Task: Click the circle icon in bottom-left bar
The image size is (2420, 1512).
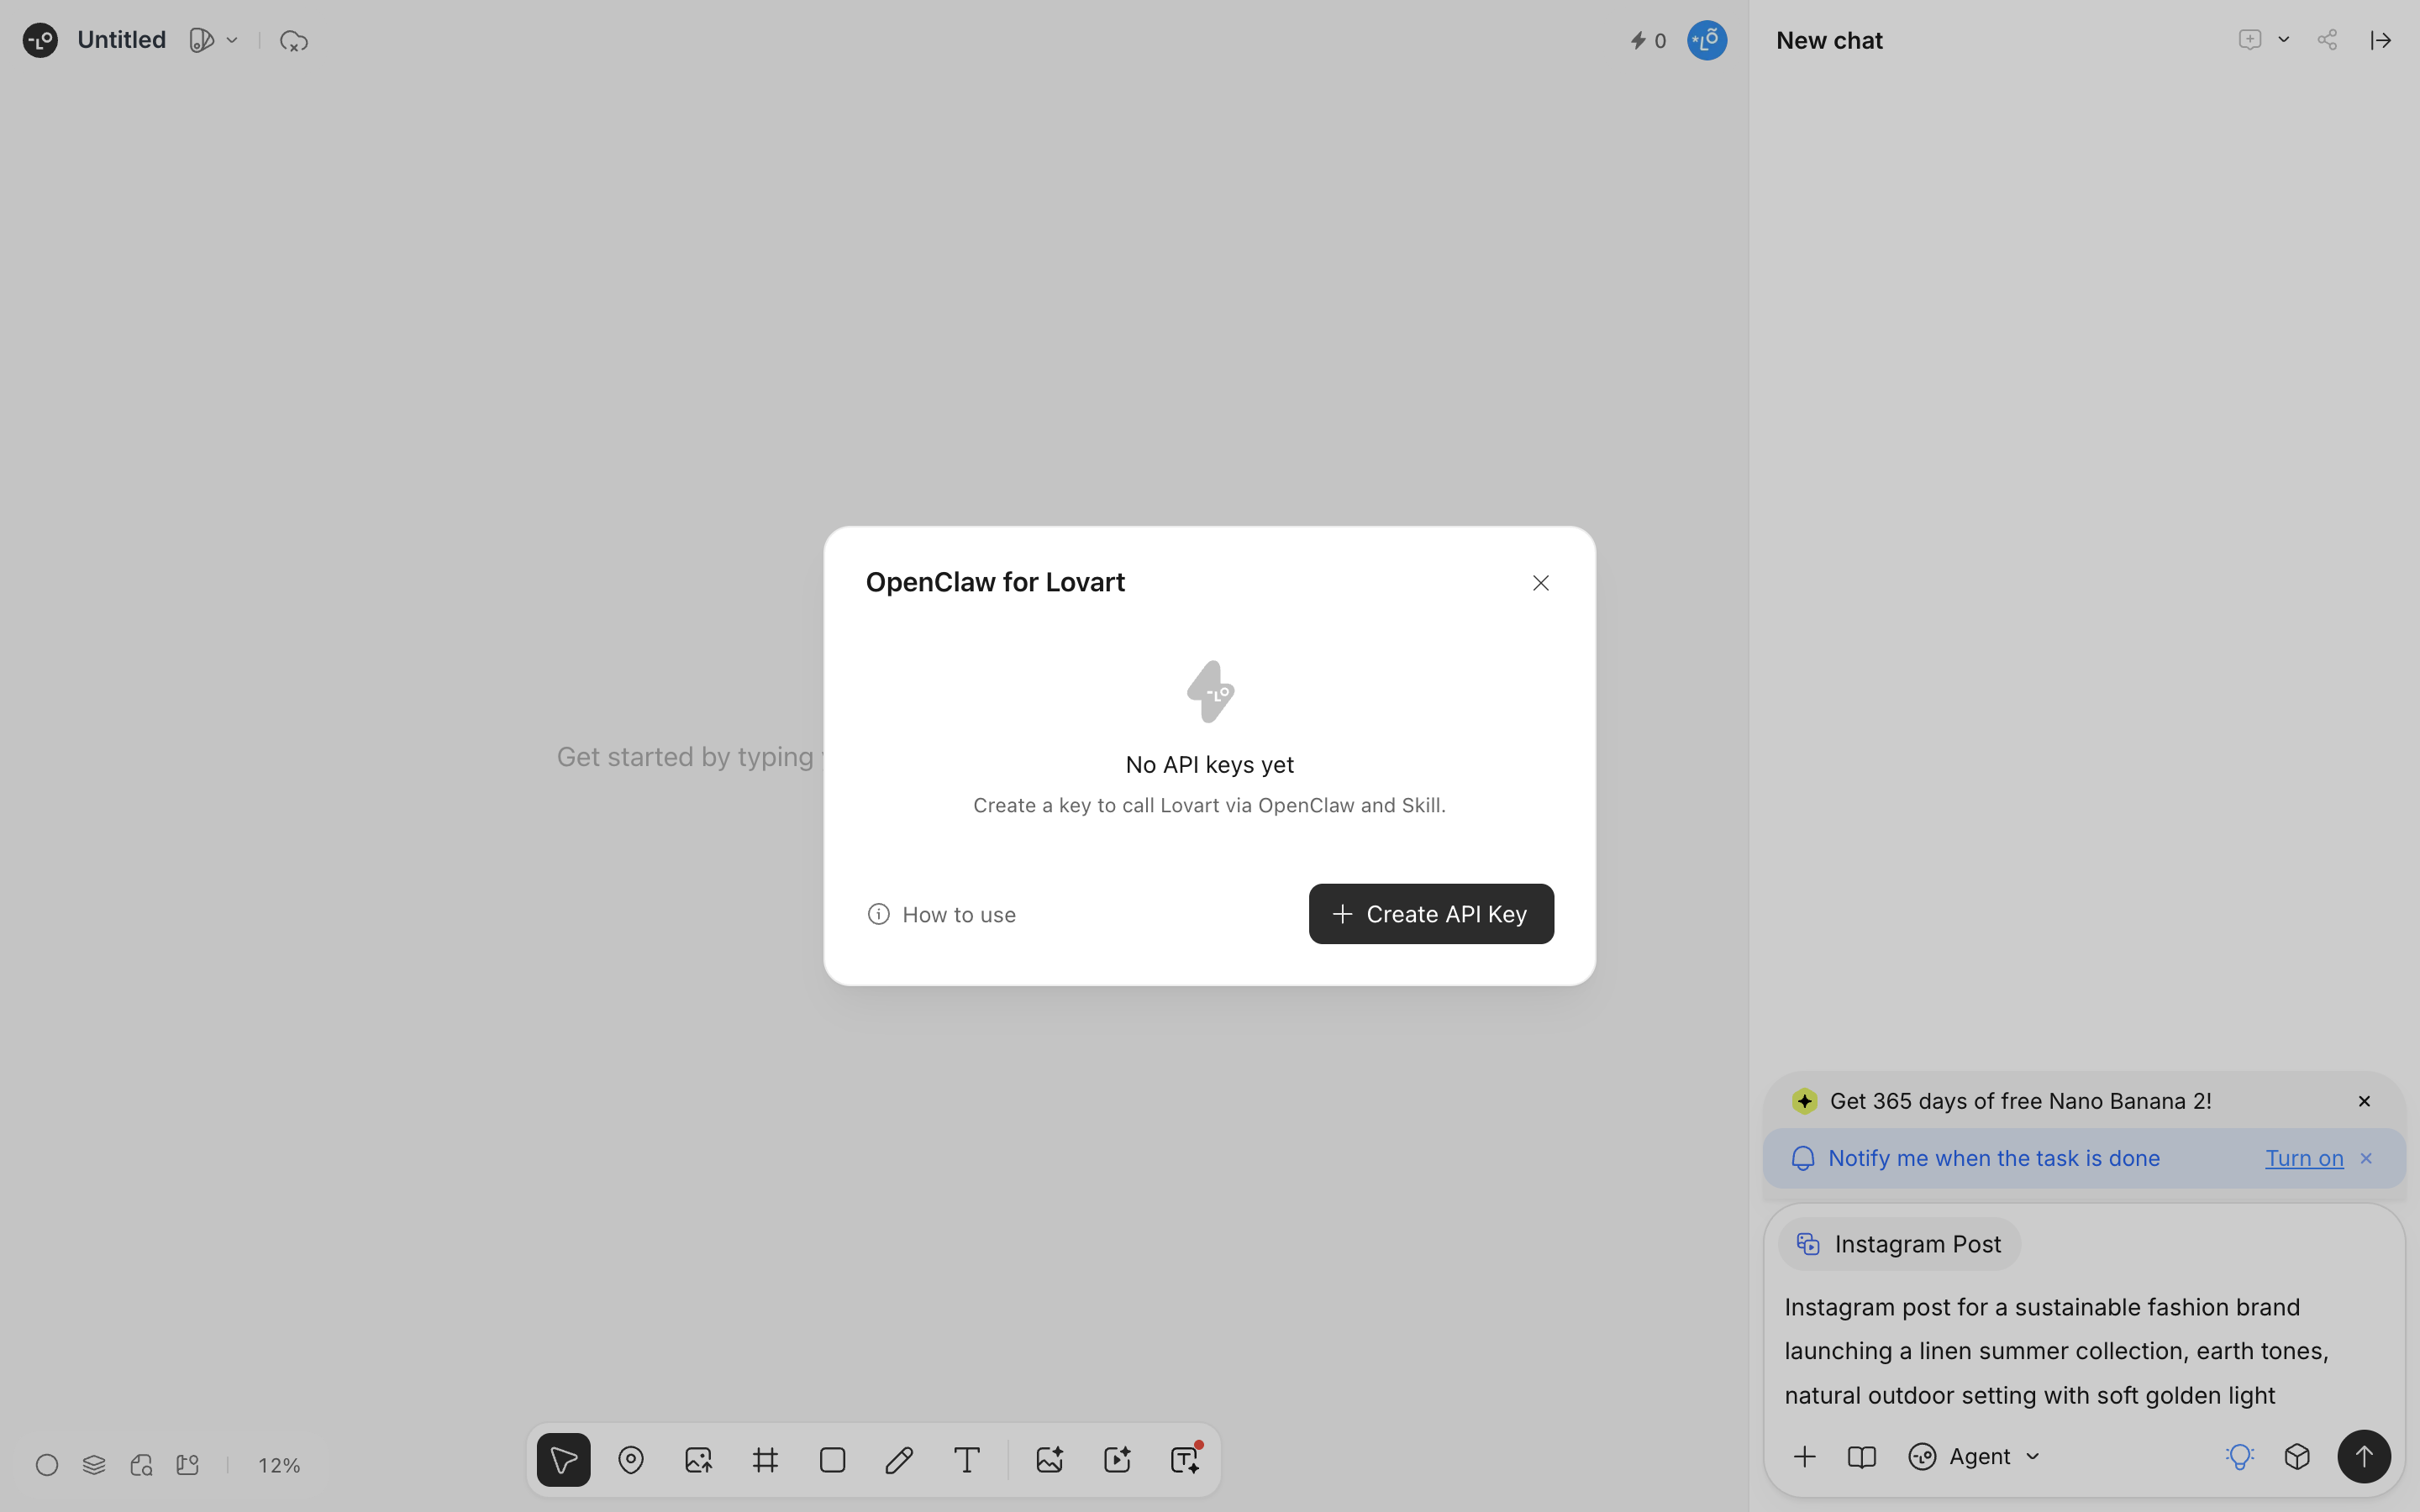Action: point(47,1465)
